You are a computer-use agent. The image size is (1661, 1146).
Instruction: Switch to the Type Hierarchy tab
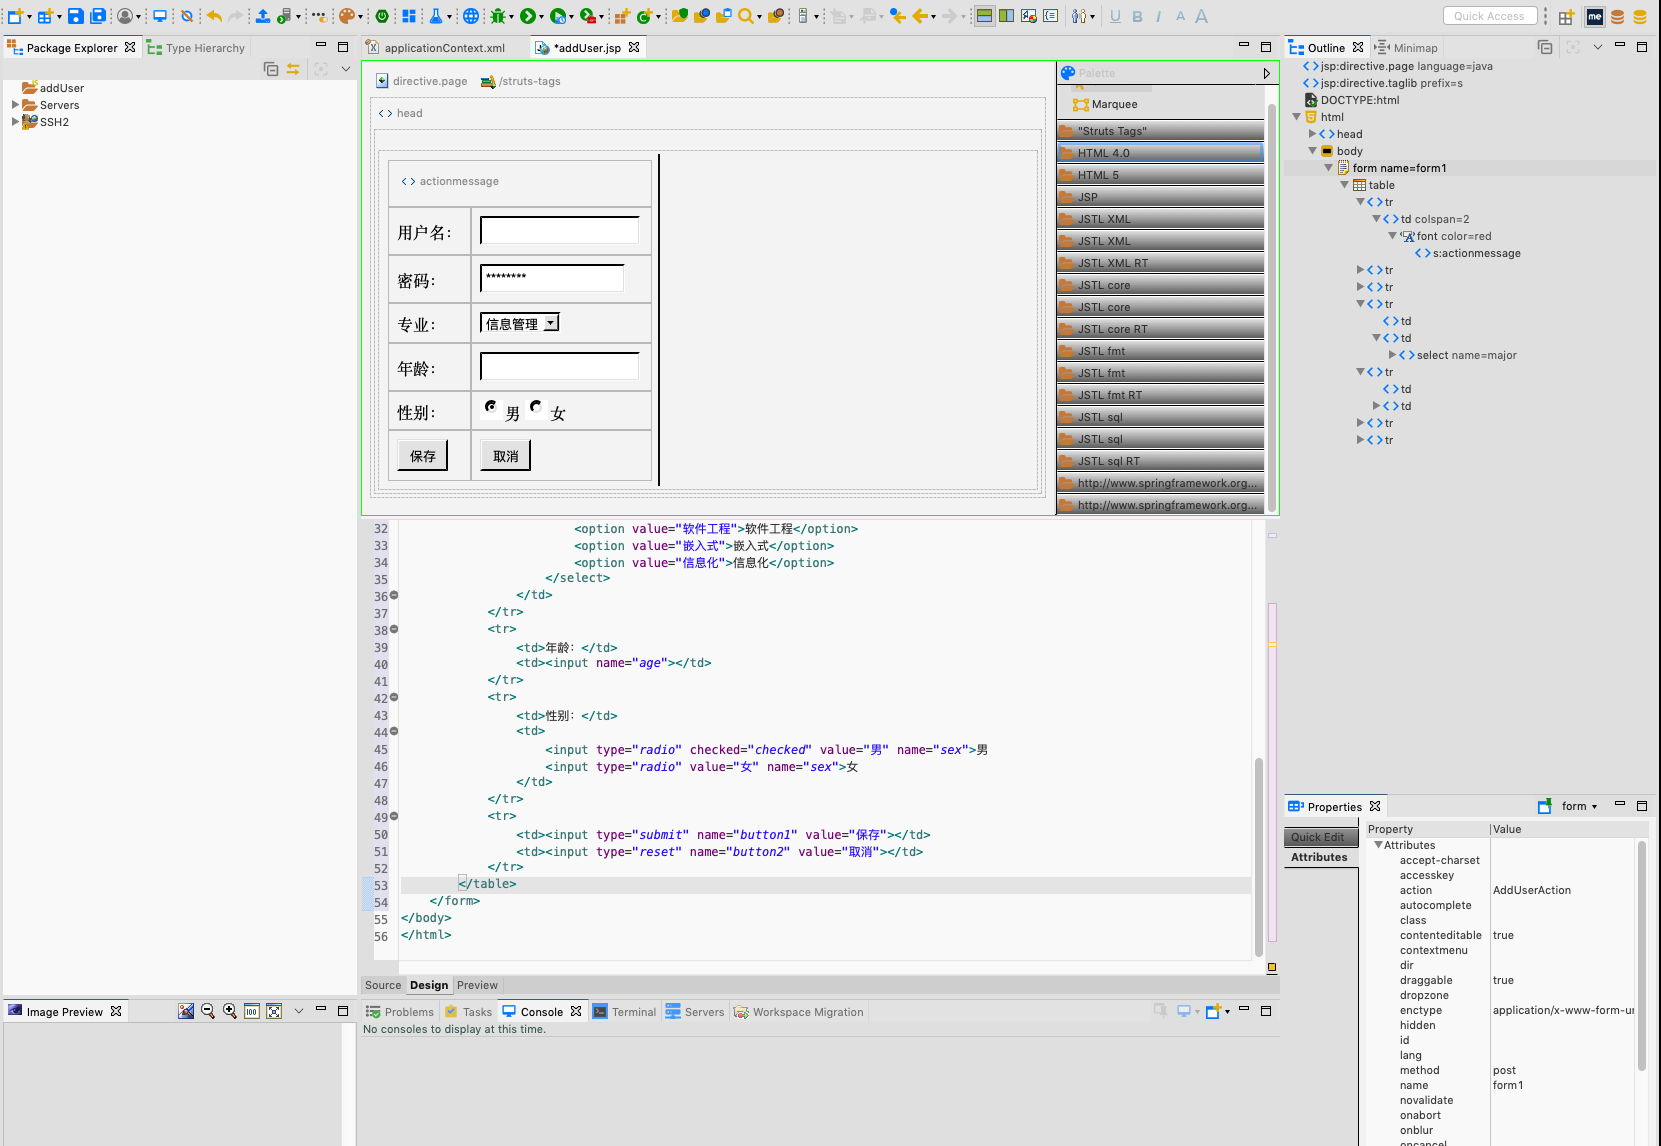click(196, 47)
